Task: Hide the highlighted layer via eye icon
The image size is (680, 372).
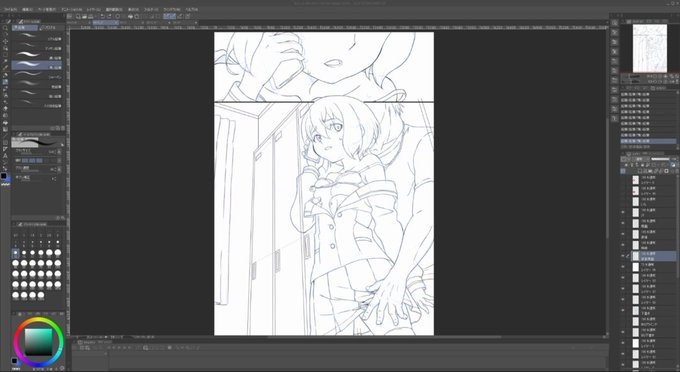Action: (x=623, y=256)
